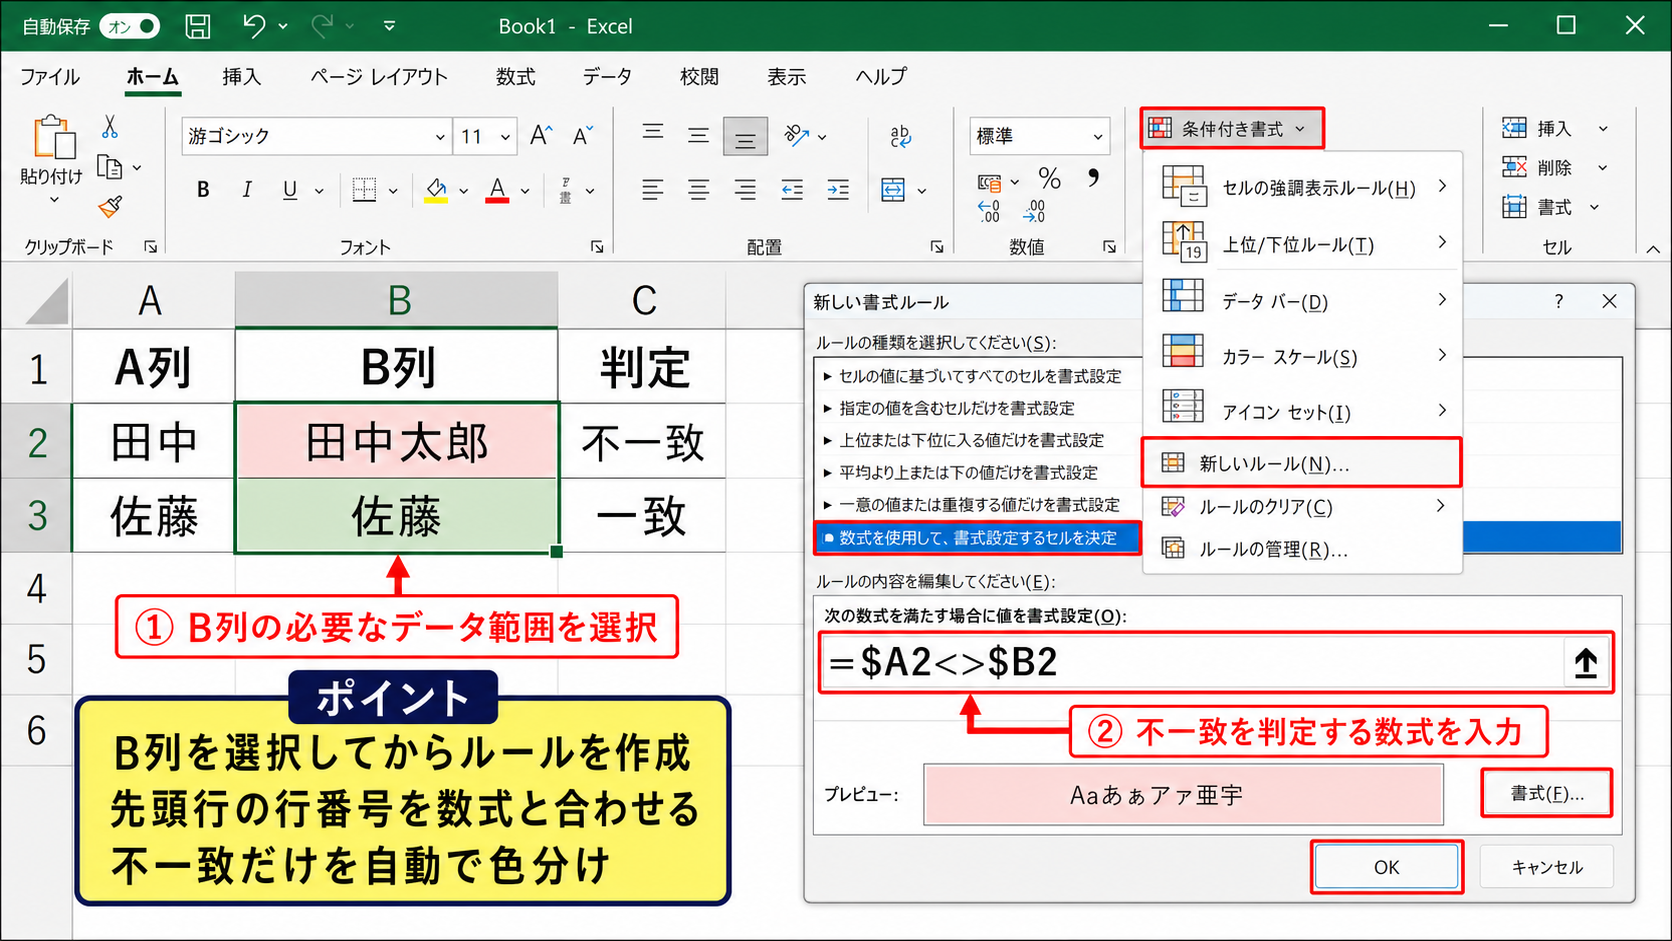
Task: Open the 書式(F)... format button
Action: pyautogui.click(x=1547, y=794)
